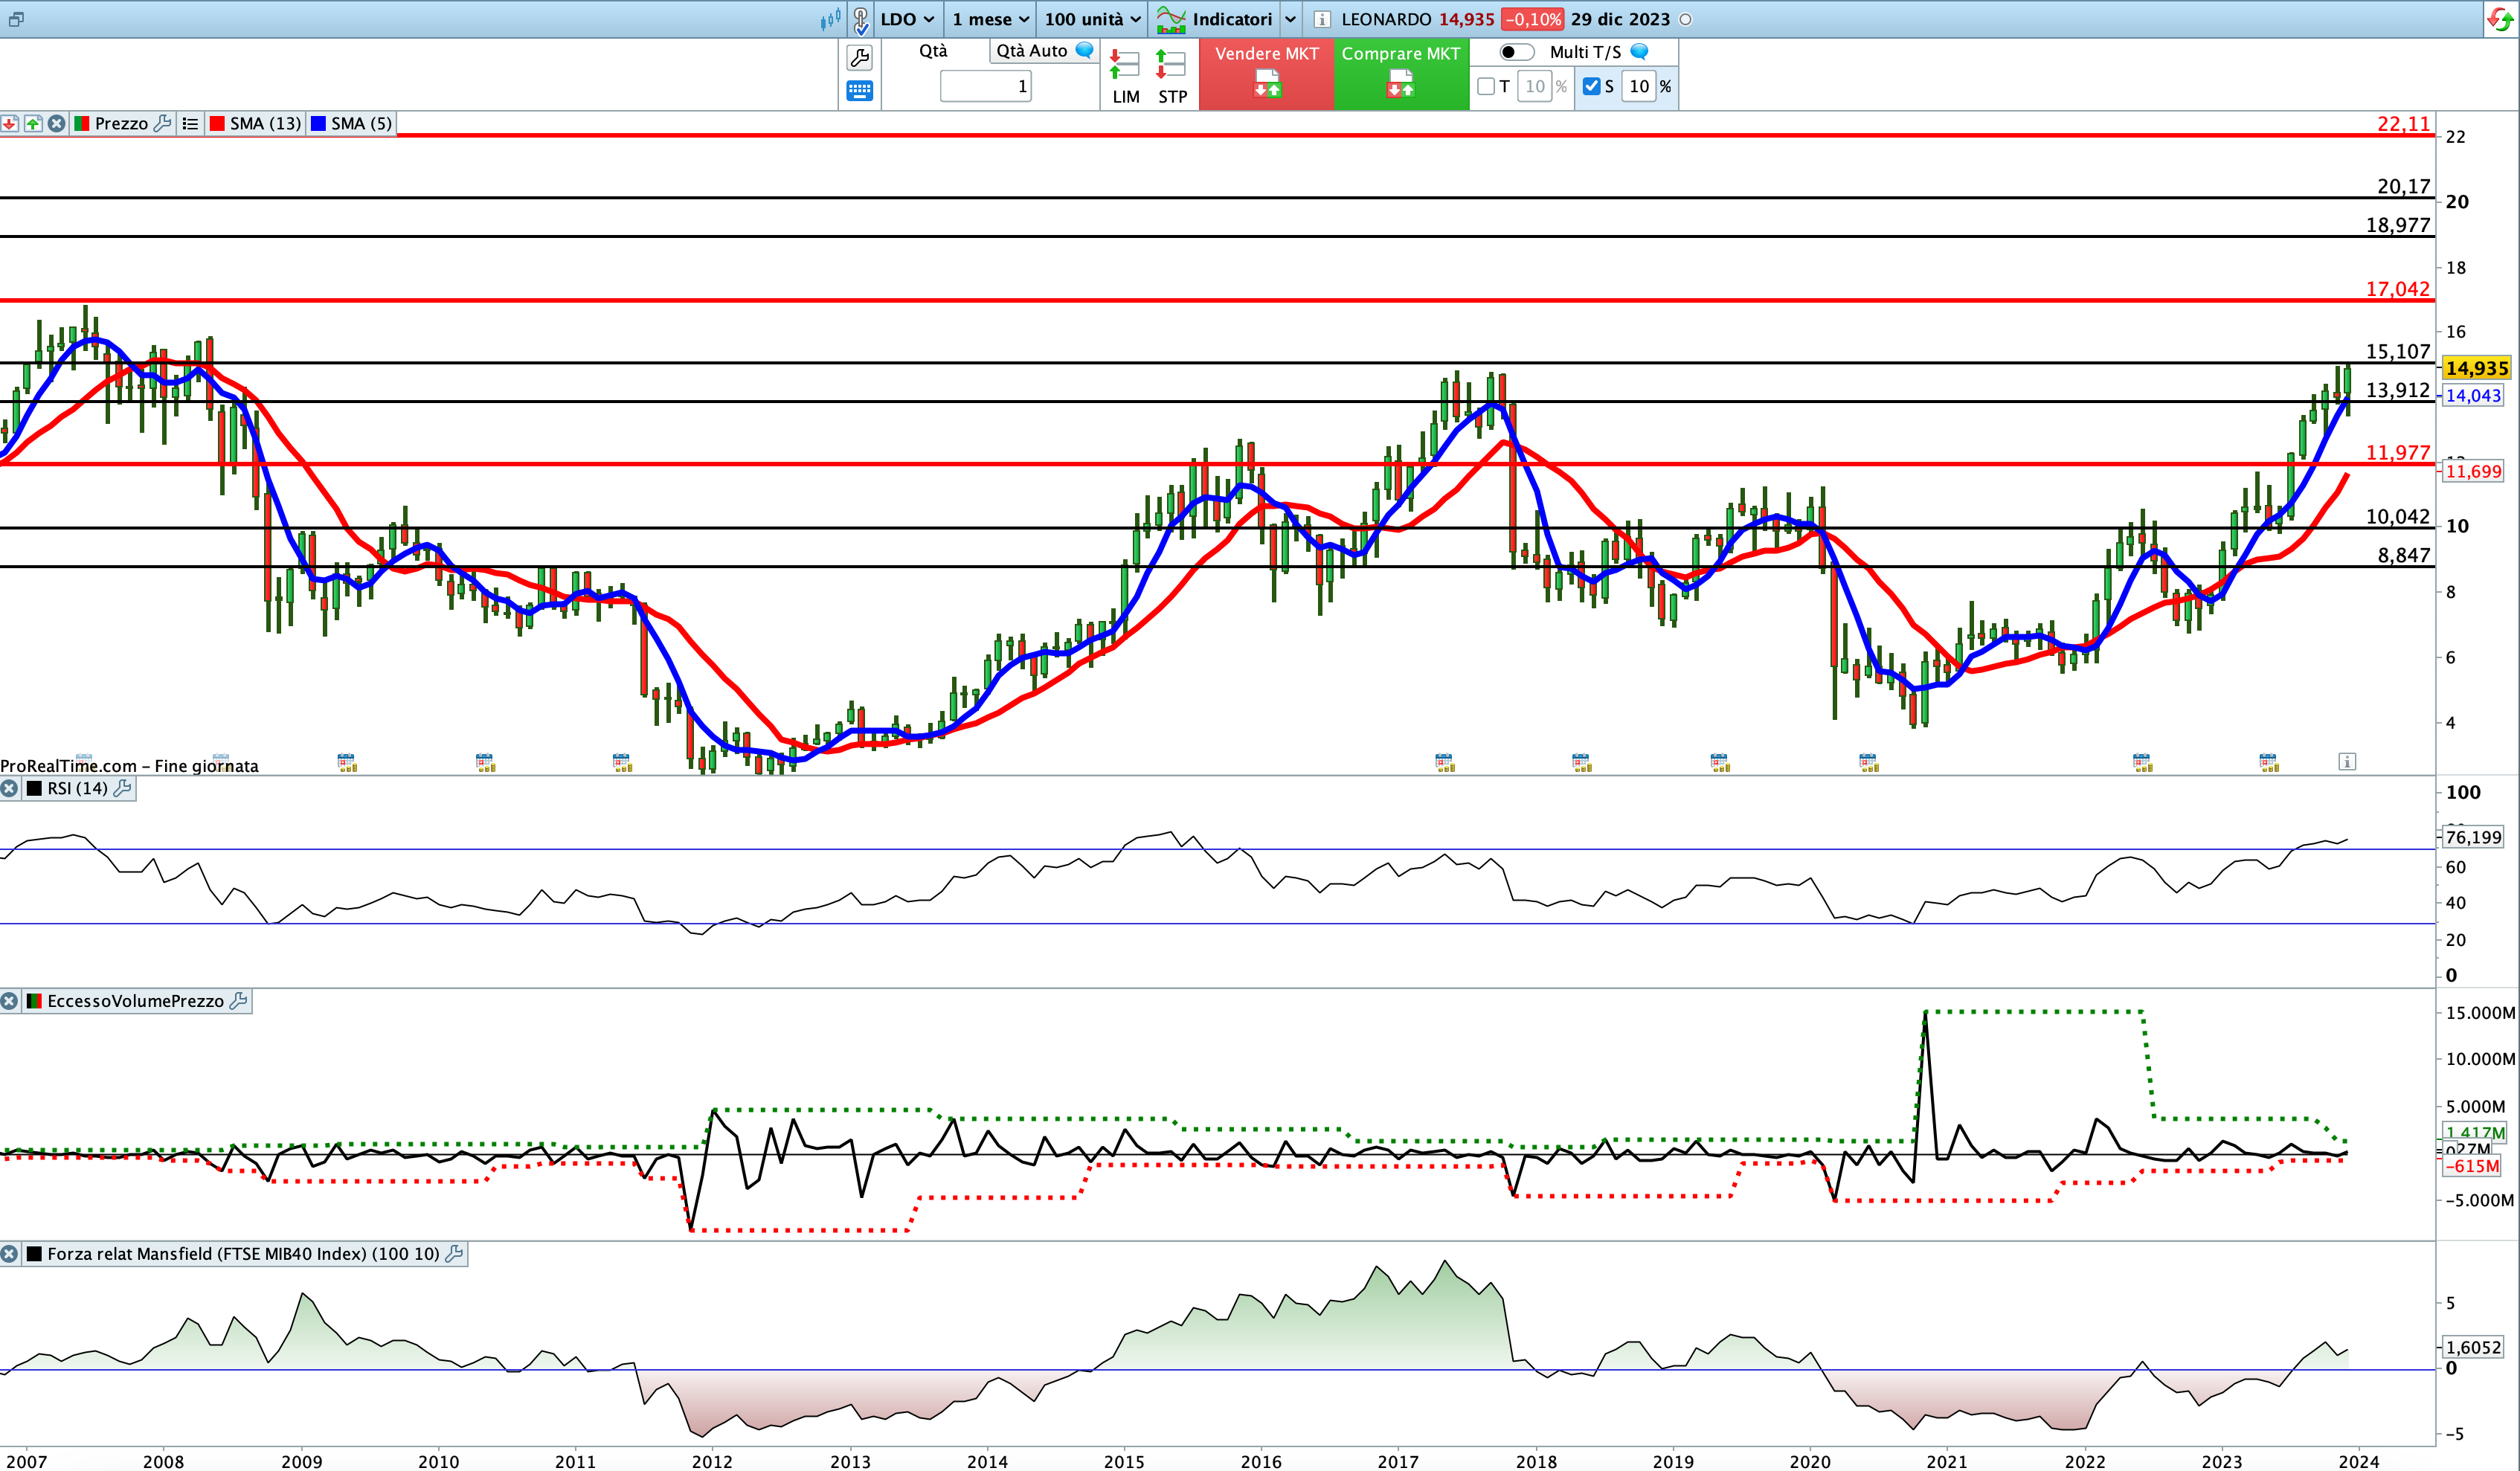
Task: Click the Indicatori button
Action: tap(1215, 19)
